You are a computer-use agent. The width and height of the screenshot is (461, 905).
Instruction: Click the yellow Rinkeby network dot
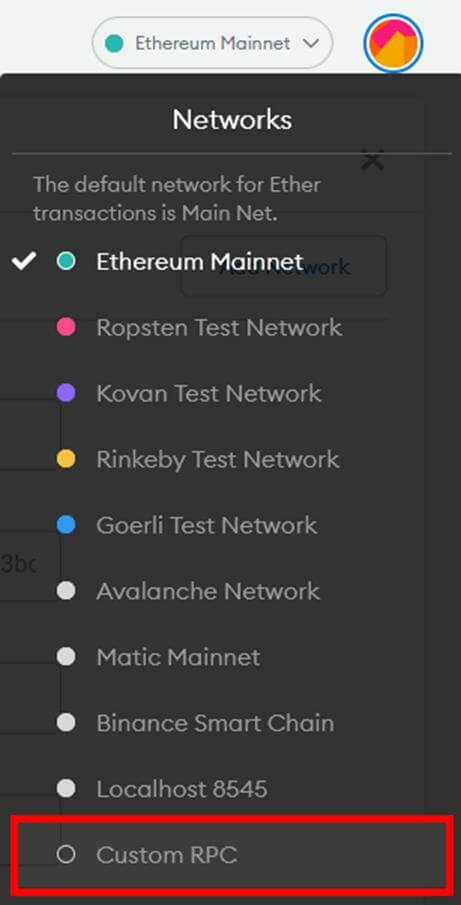[66, 459]
